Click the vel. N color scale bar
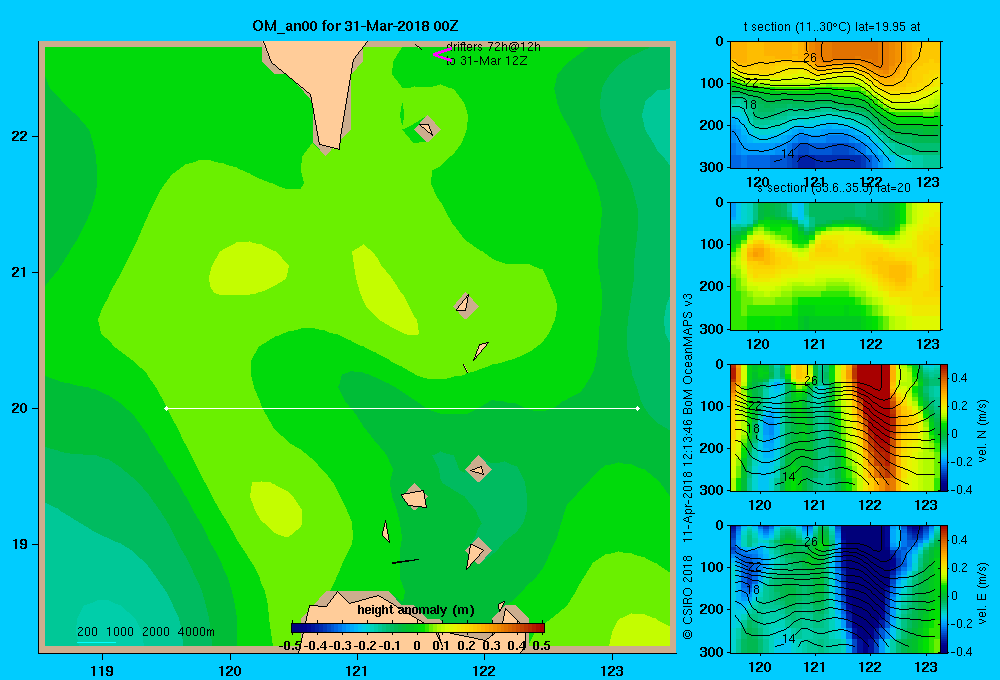This screenshot has height=680, width=1000. 945,427
